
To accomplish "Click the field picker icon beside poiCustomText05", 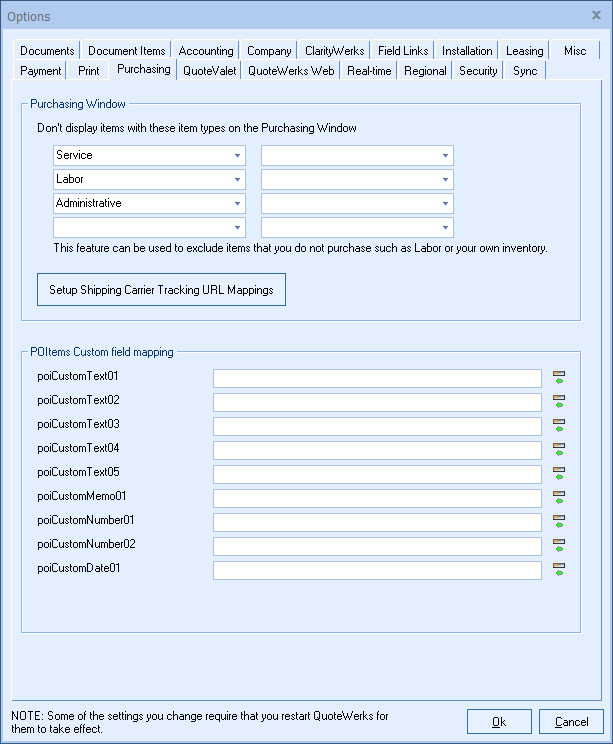I will pos(559,474).
